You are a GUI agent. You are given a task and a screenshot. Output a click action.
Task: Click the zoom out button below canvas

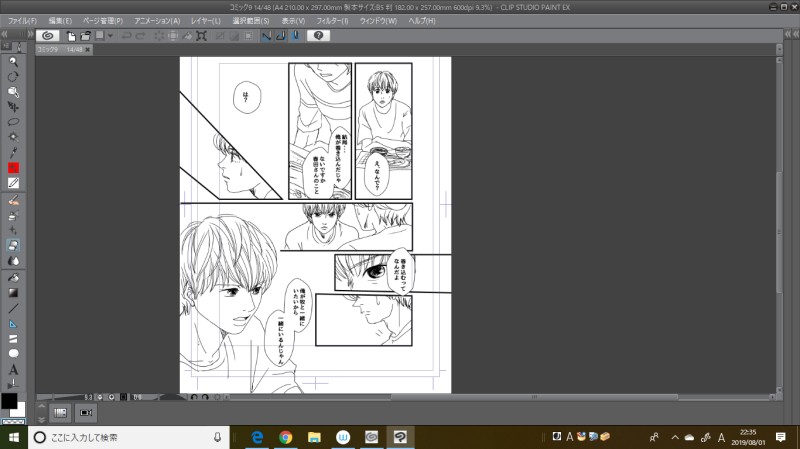pos(100,397)
